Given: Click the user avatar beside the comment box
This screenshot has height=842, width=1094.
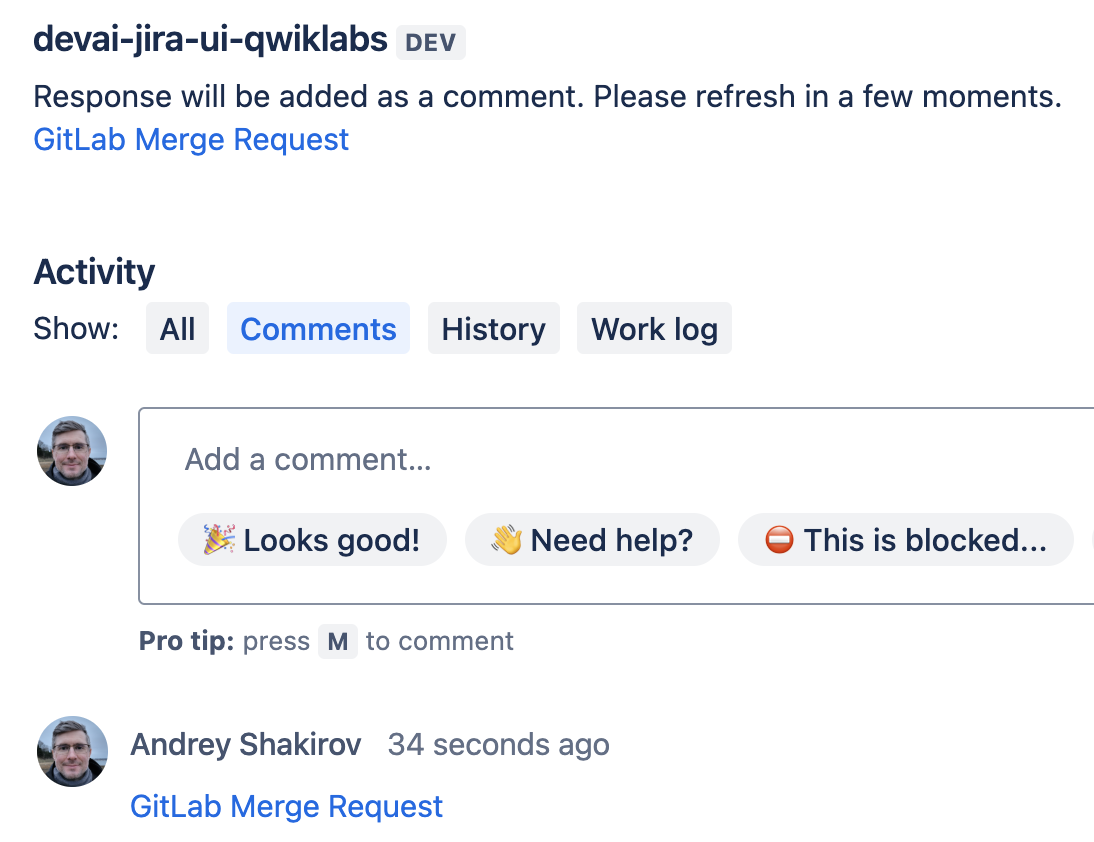Looking at the screenshot, I should [72, 451].
